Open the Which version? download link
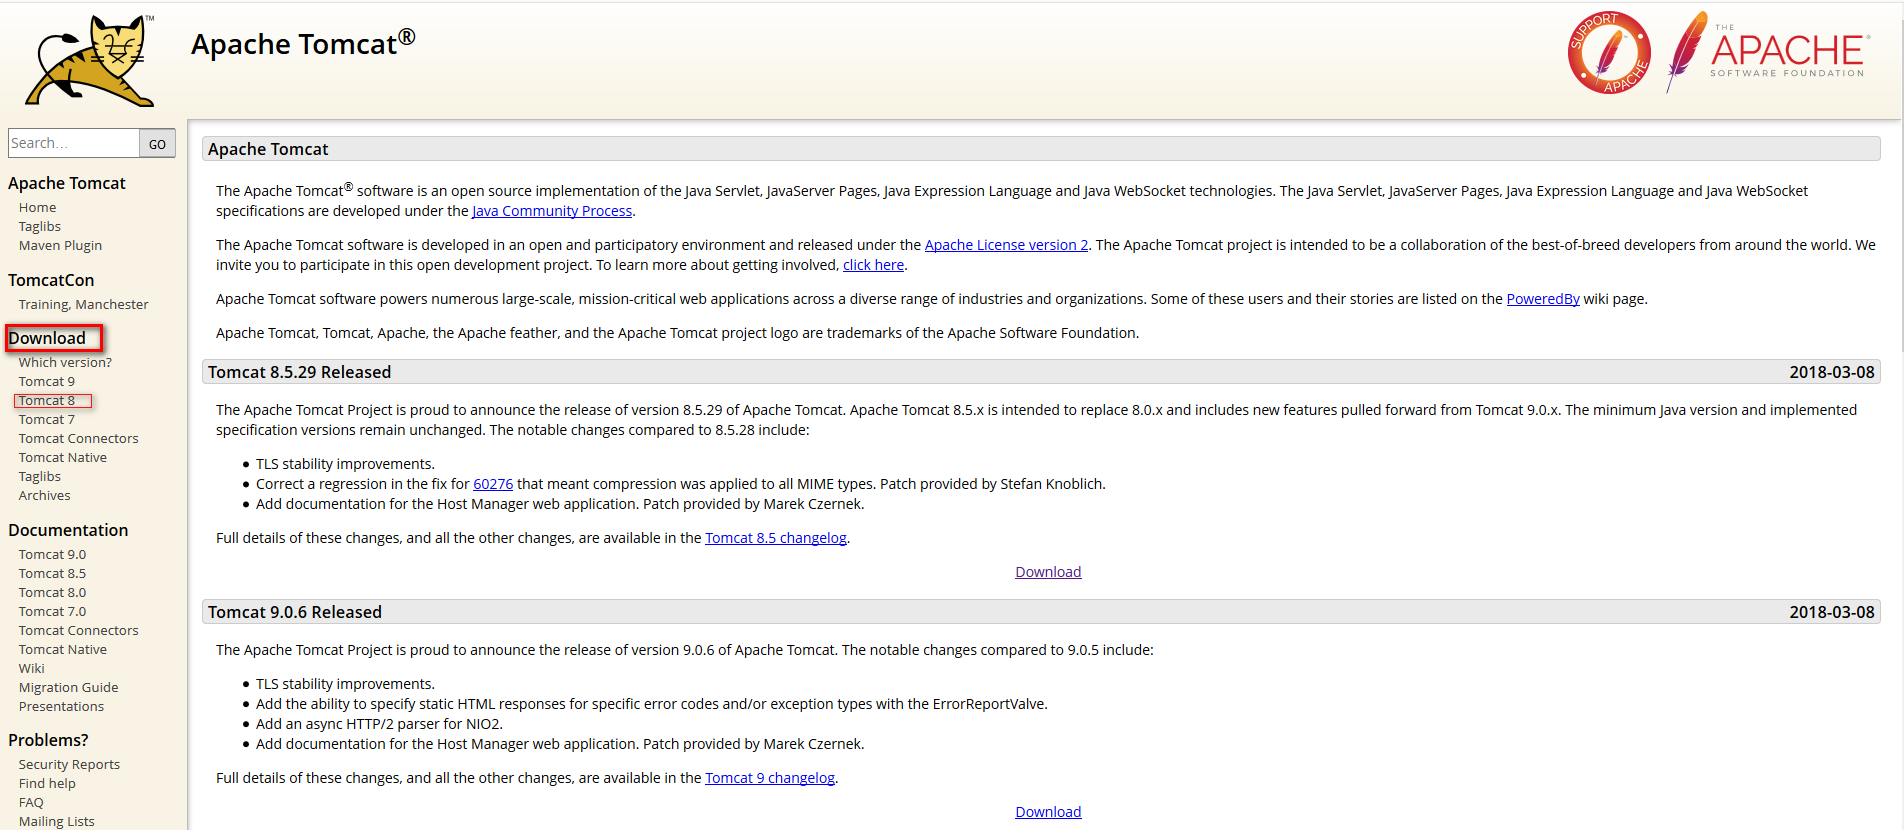Image resolution: width=1904 pixels, height=830 pixels. point(65,362)
